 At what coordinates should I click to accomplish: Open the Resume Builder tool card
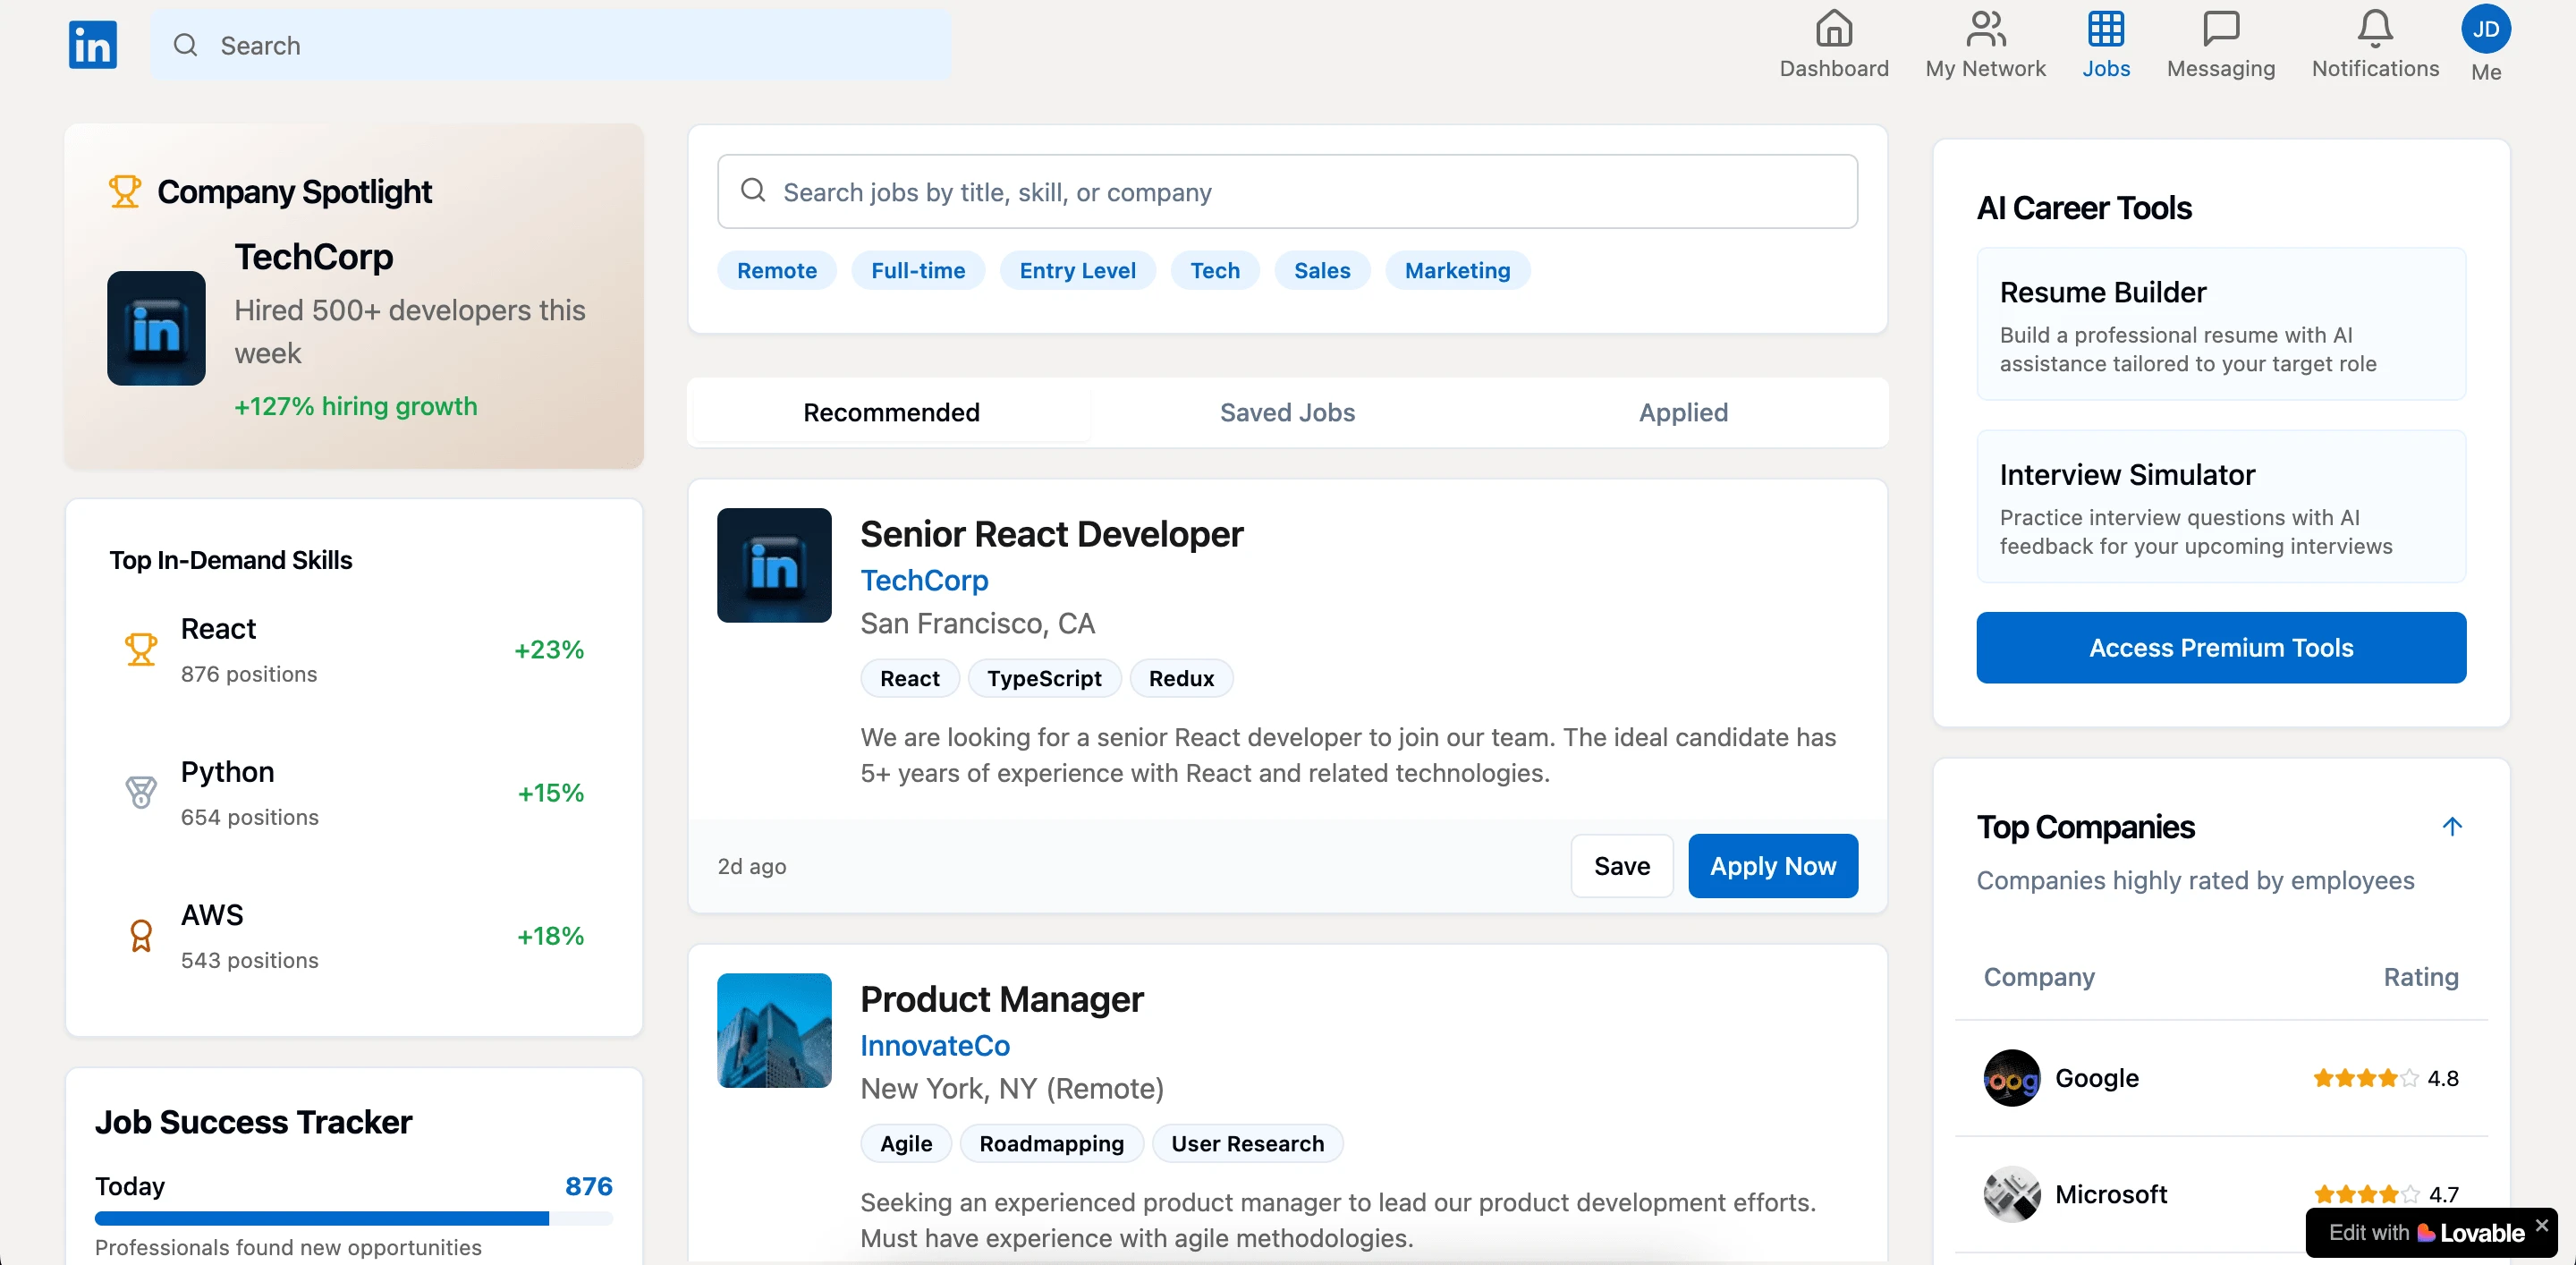2220,324
